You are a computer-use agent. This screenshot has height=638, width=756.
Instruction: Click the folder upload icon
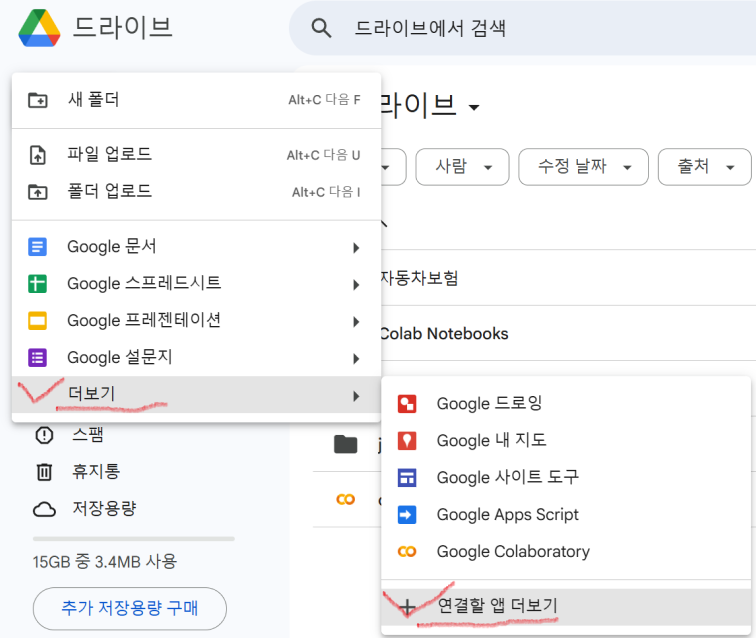[x=38, y=192]
